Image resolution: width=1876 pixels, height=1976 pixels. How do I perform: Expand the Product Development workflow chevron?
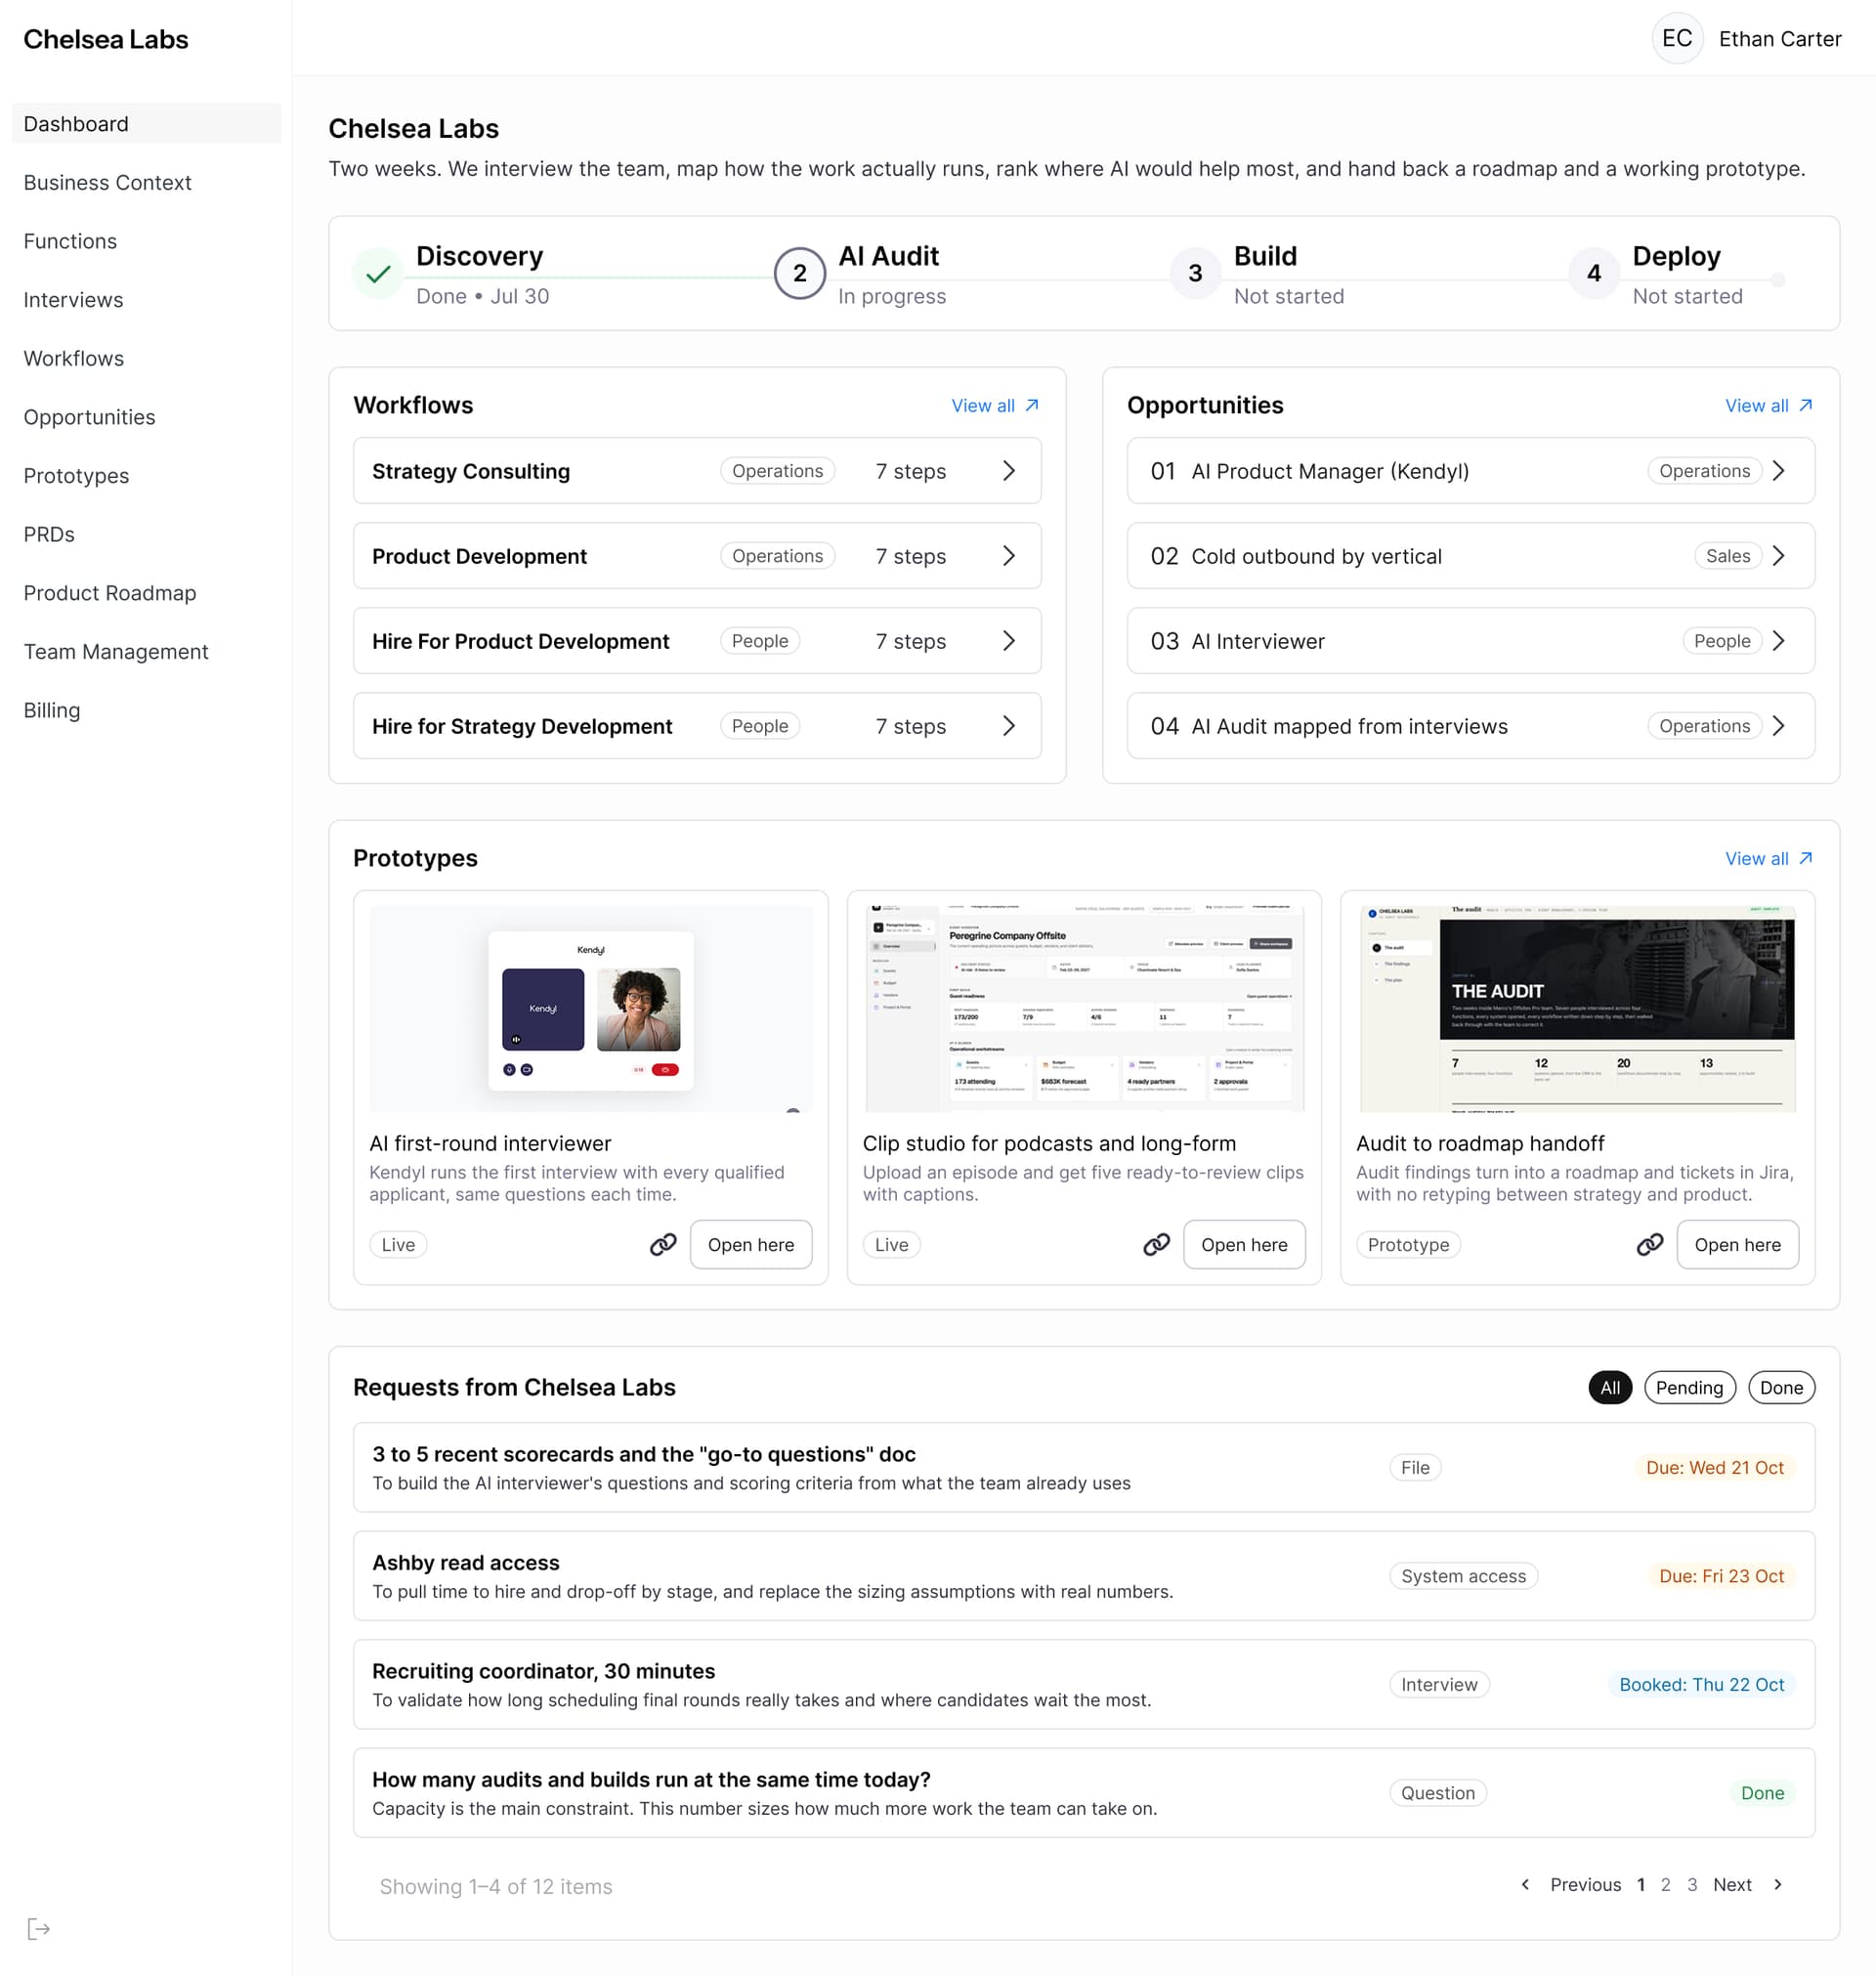[1009, 556]
